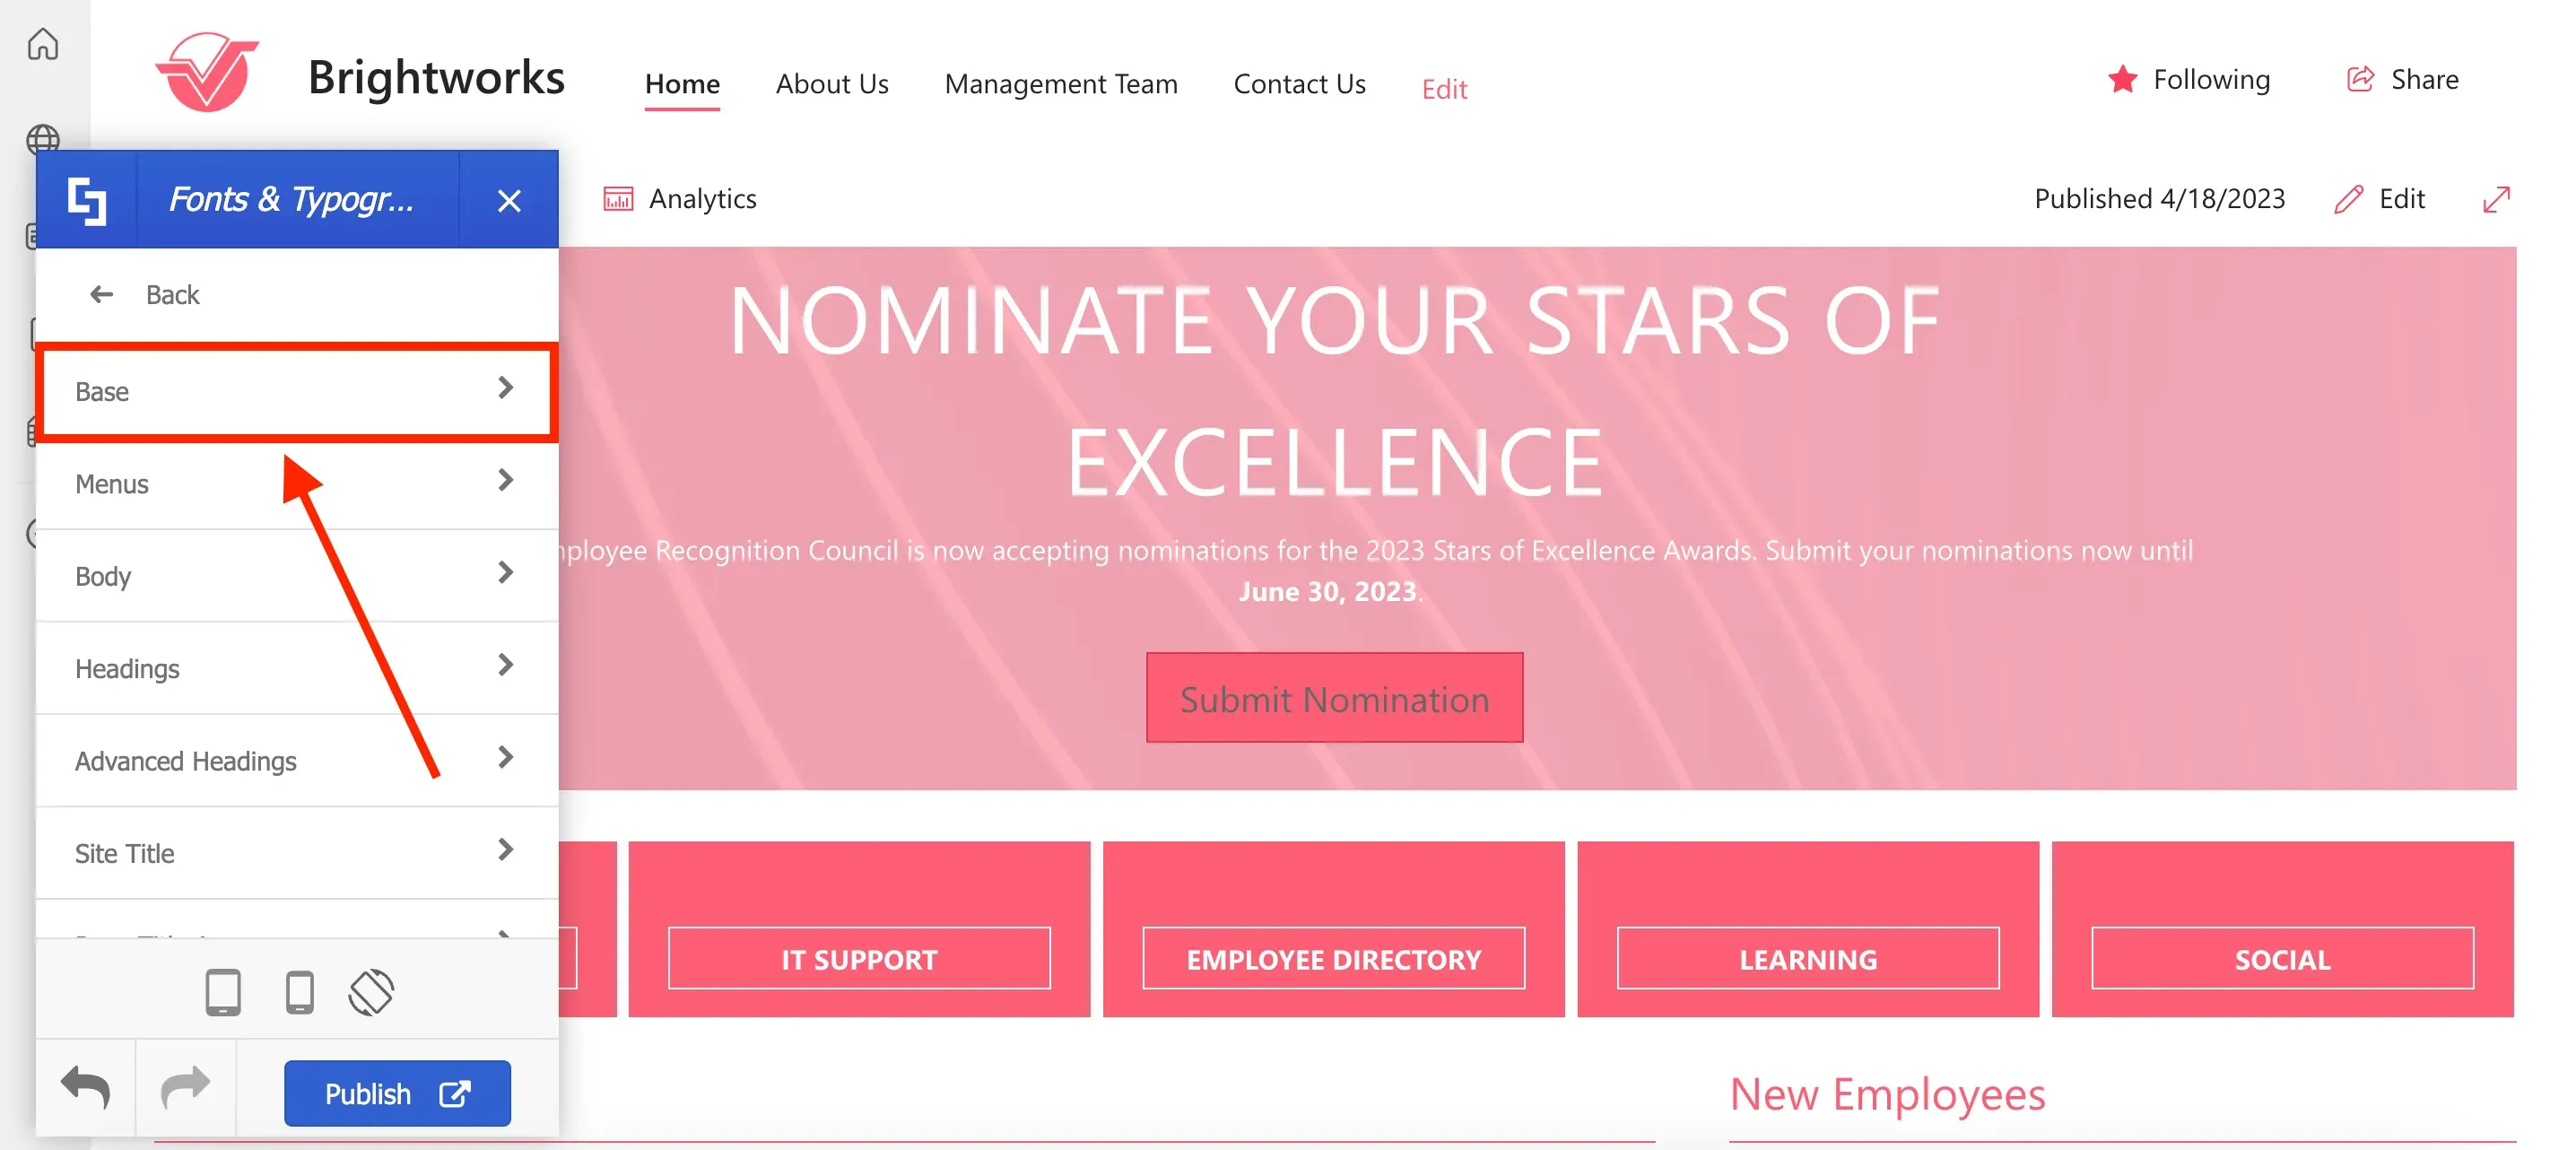The width and height of the screenshot is (2576, 1150).
Task: Click the ShortPoint logo in panel header
Action: coord(87,200)
